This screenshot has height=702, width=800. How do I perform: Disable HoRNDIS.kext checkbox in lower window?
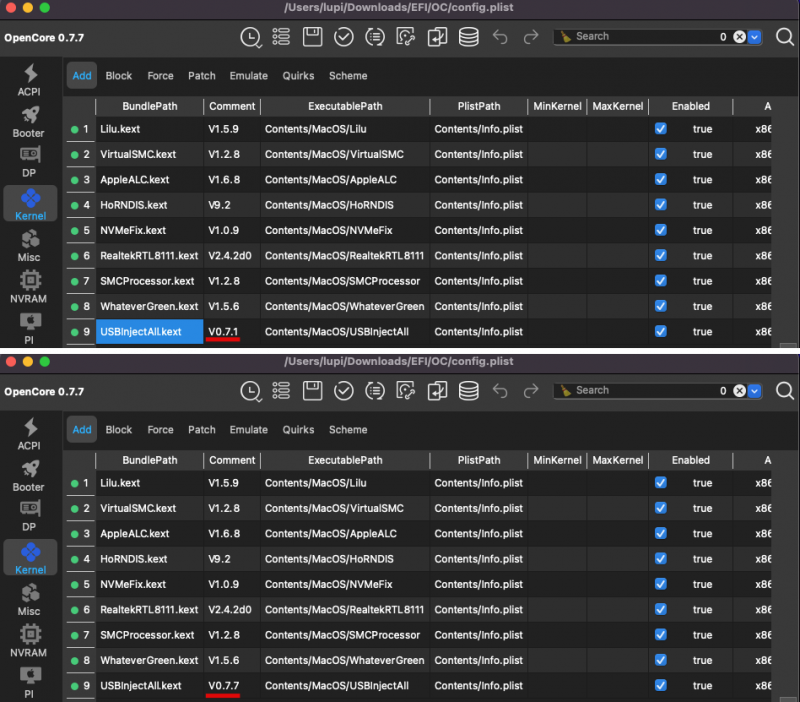[660, 559]
